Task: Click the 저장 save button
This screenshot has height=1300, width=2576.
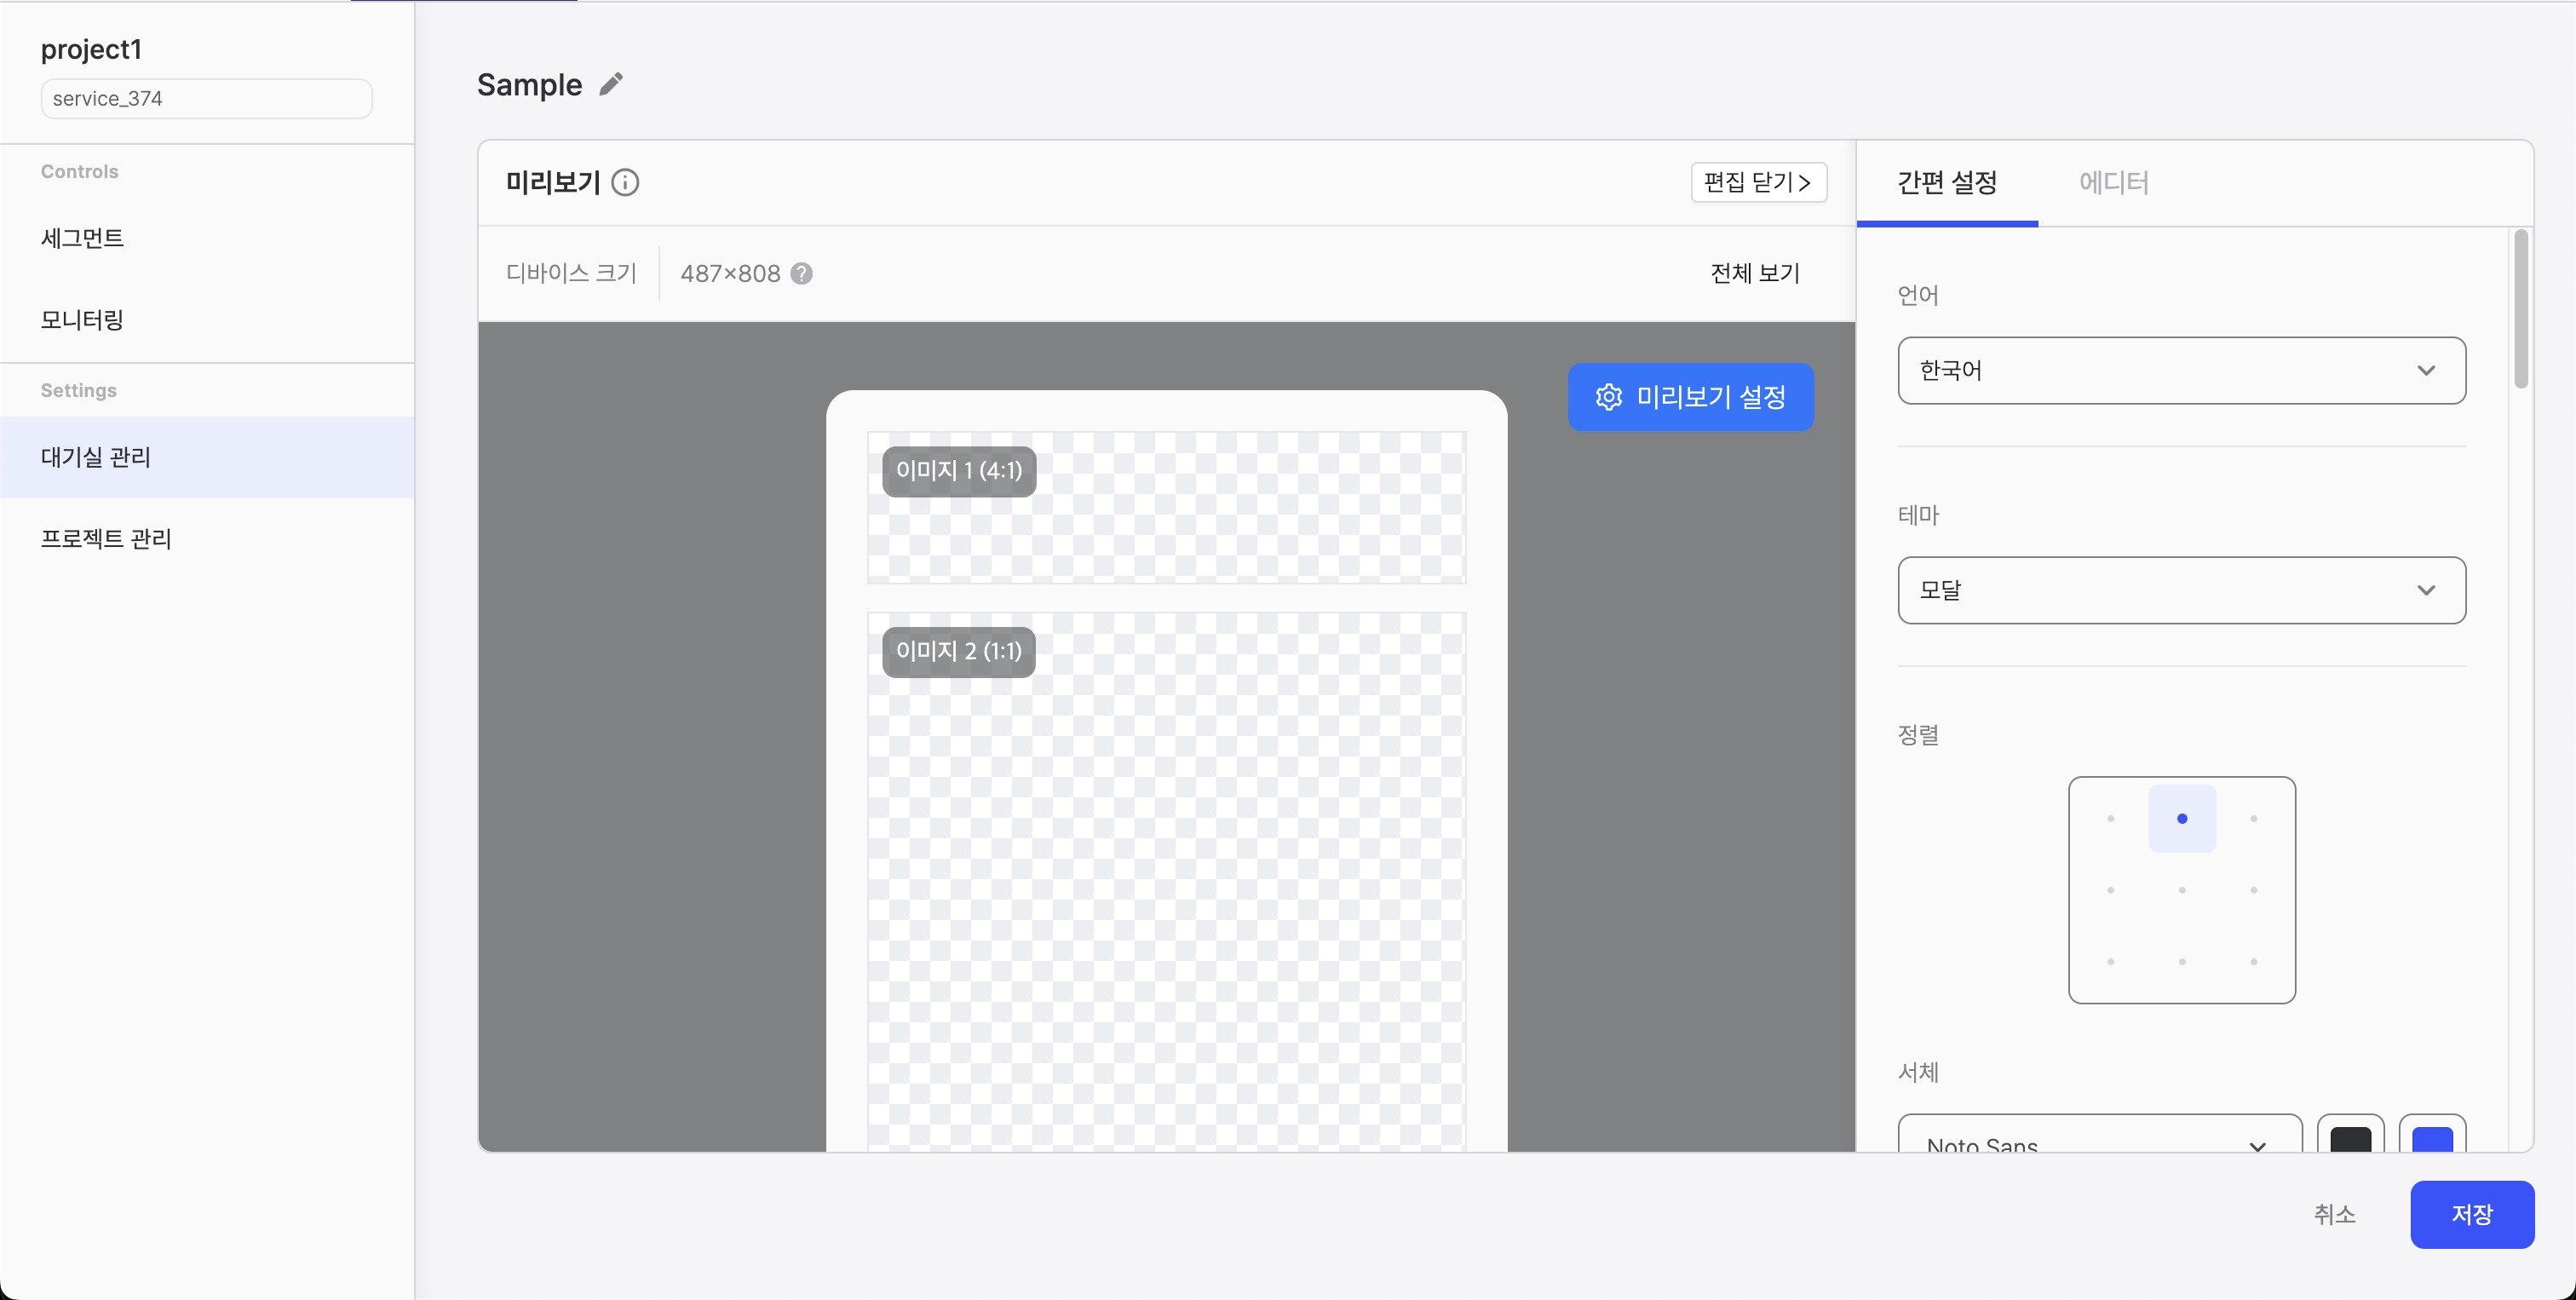Action: pos(2472,1215)
